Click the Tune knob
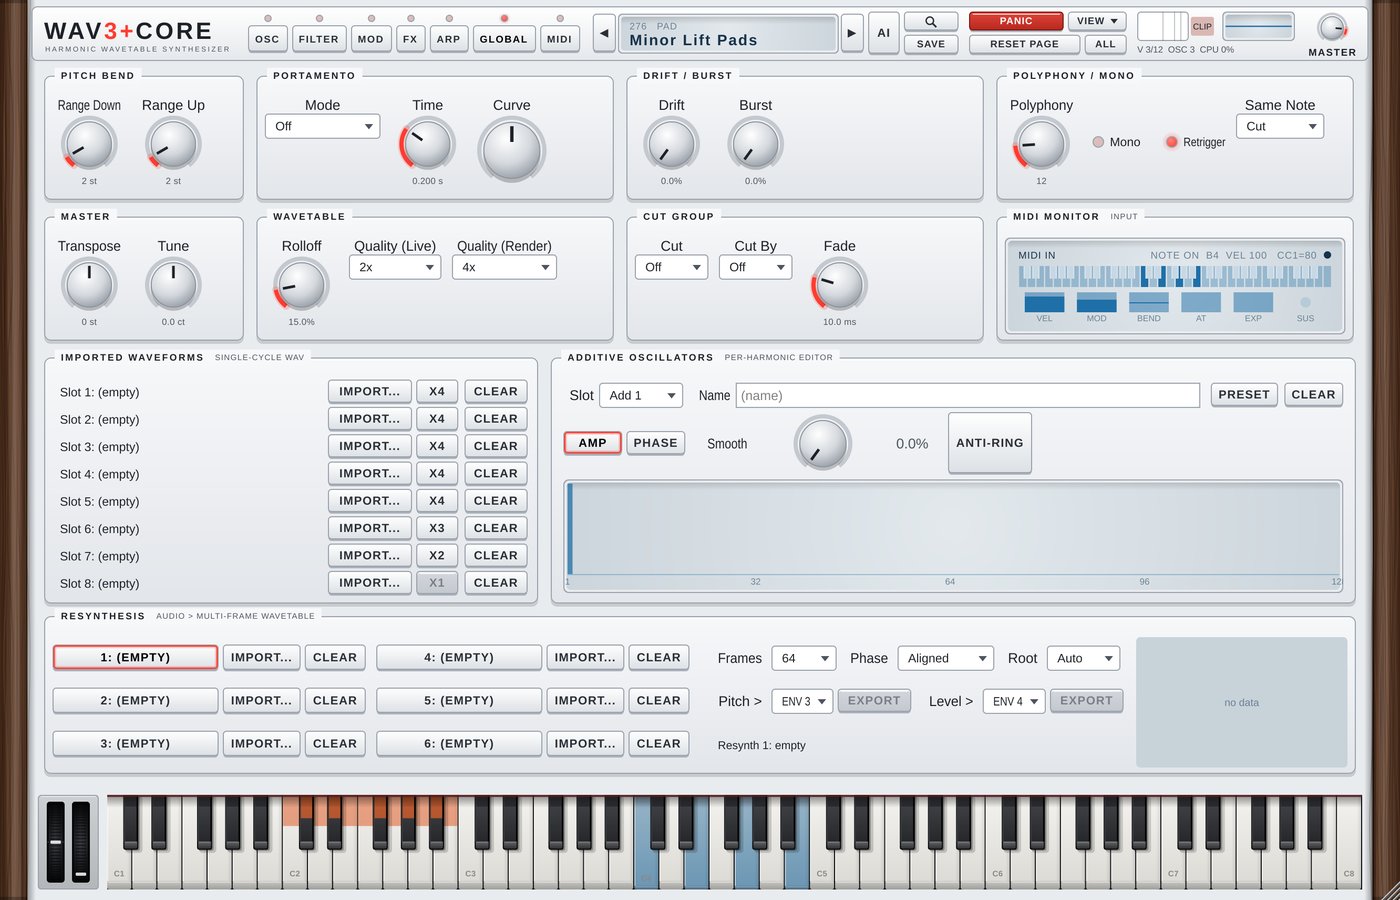The image size is (1400, 900). click(x=173, y=286)
